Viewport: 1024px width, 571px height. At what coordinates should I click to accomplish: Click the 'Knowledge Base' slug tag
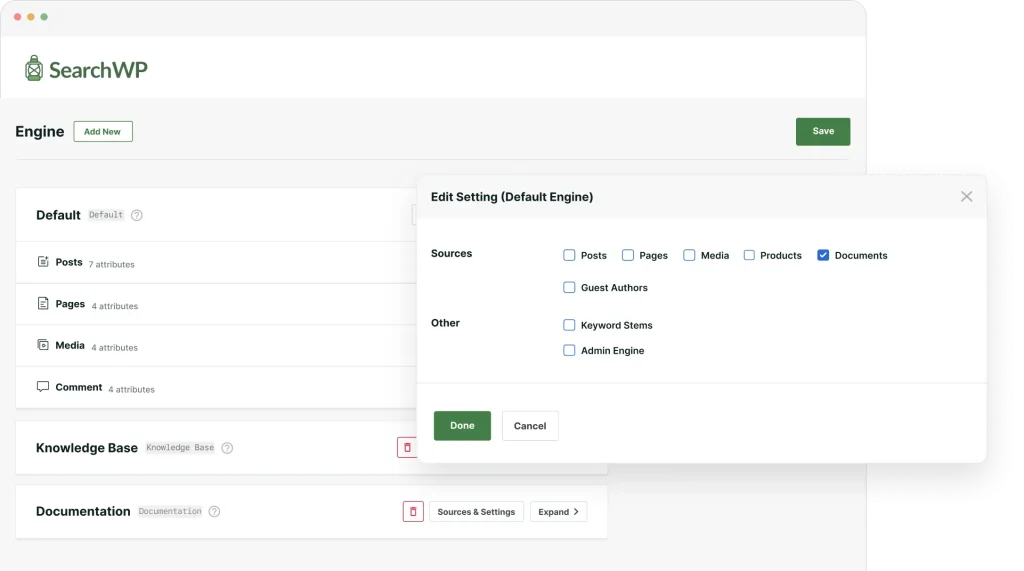pos(180,448)
